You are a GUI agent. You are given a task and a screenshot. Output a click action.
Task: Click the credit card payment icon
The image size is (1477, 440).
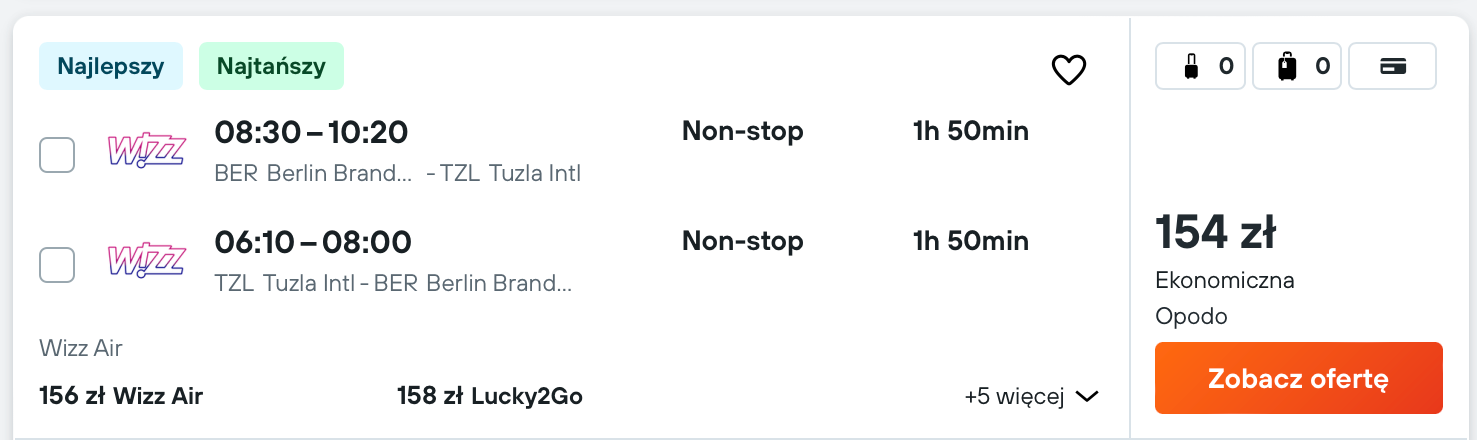(x=1392, y=67)
